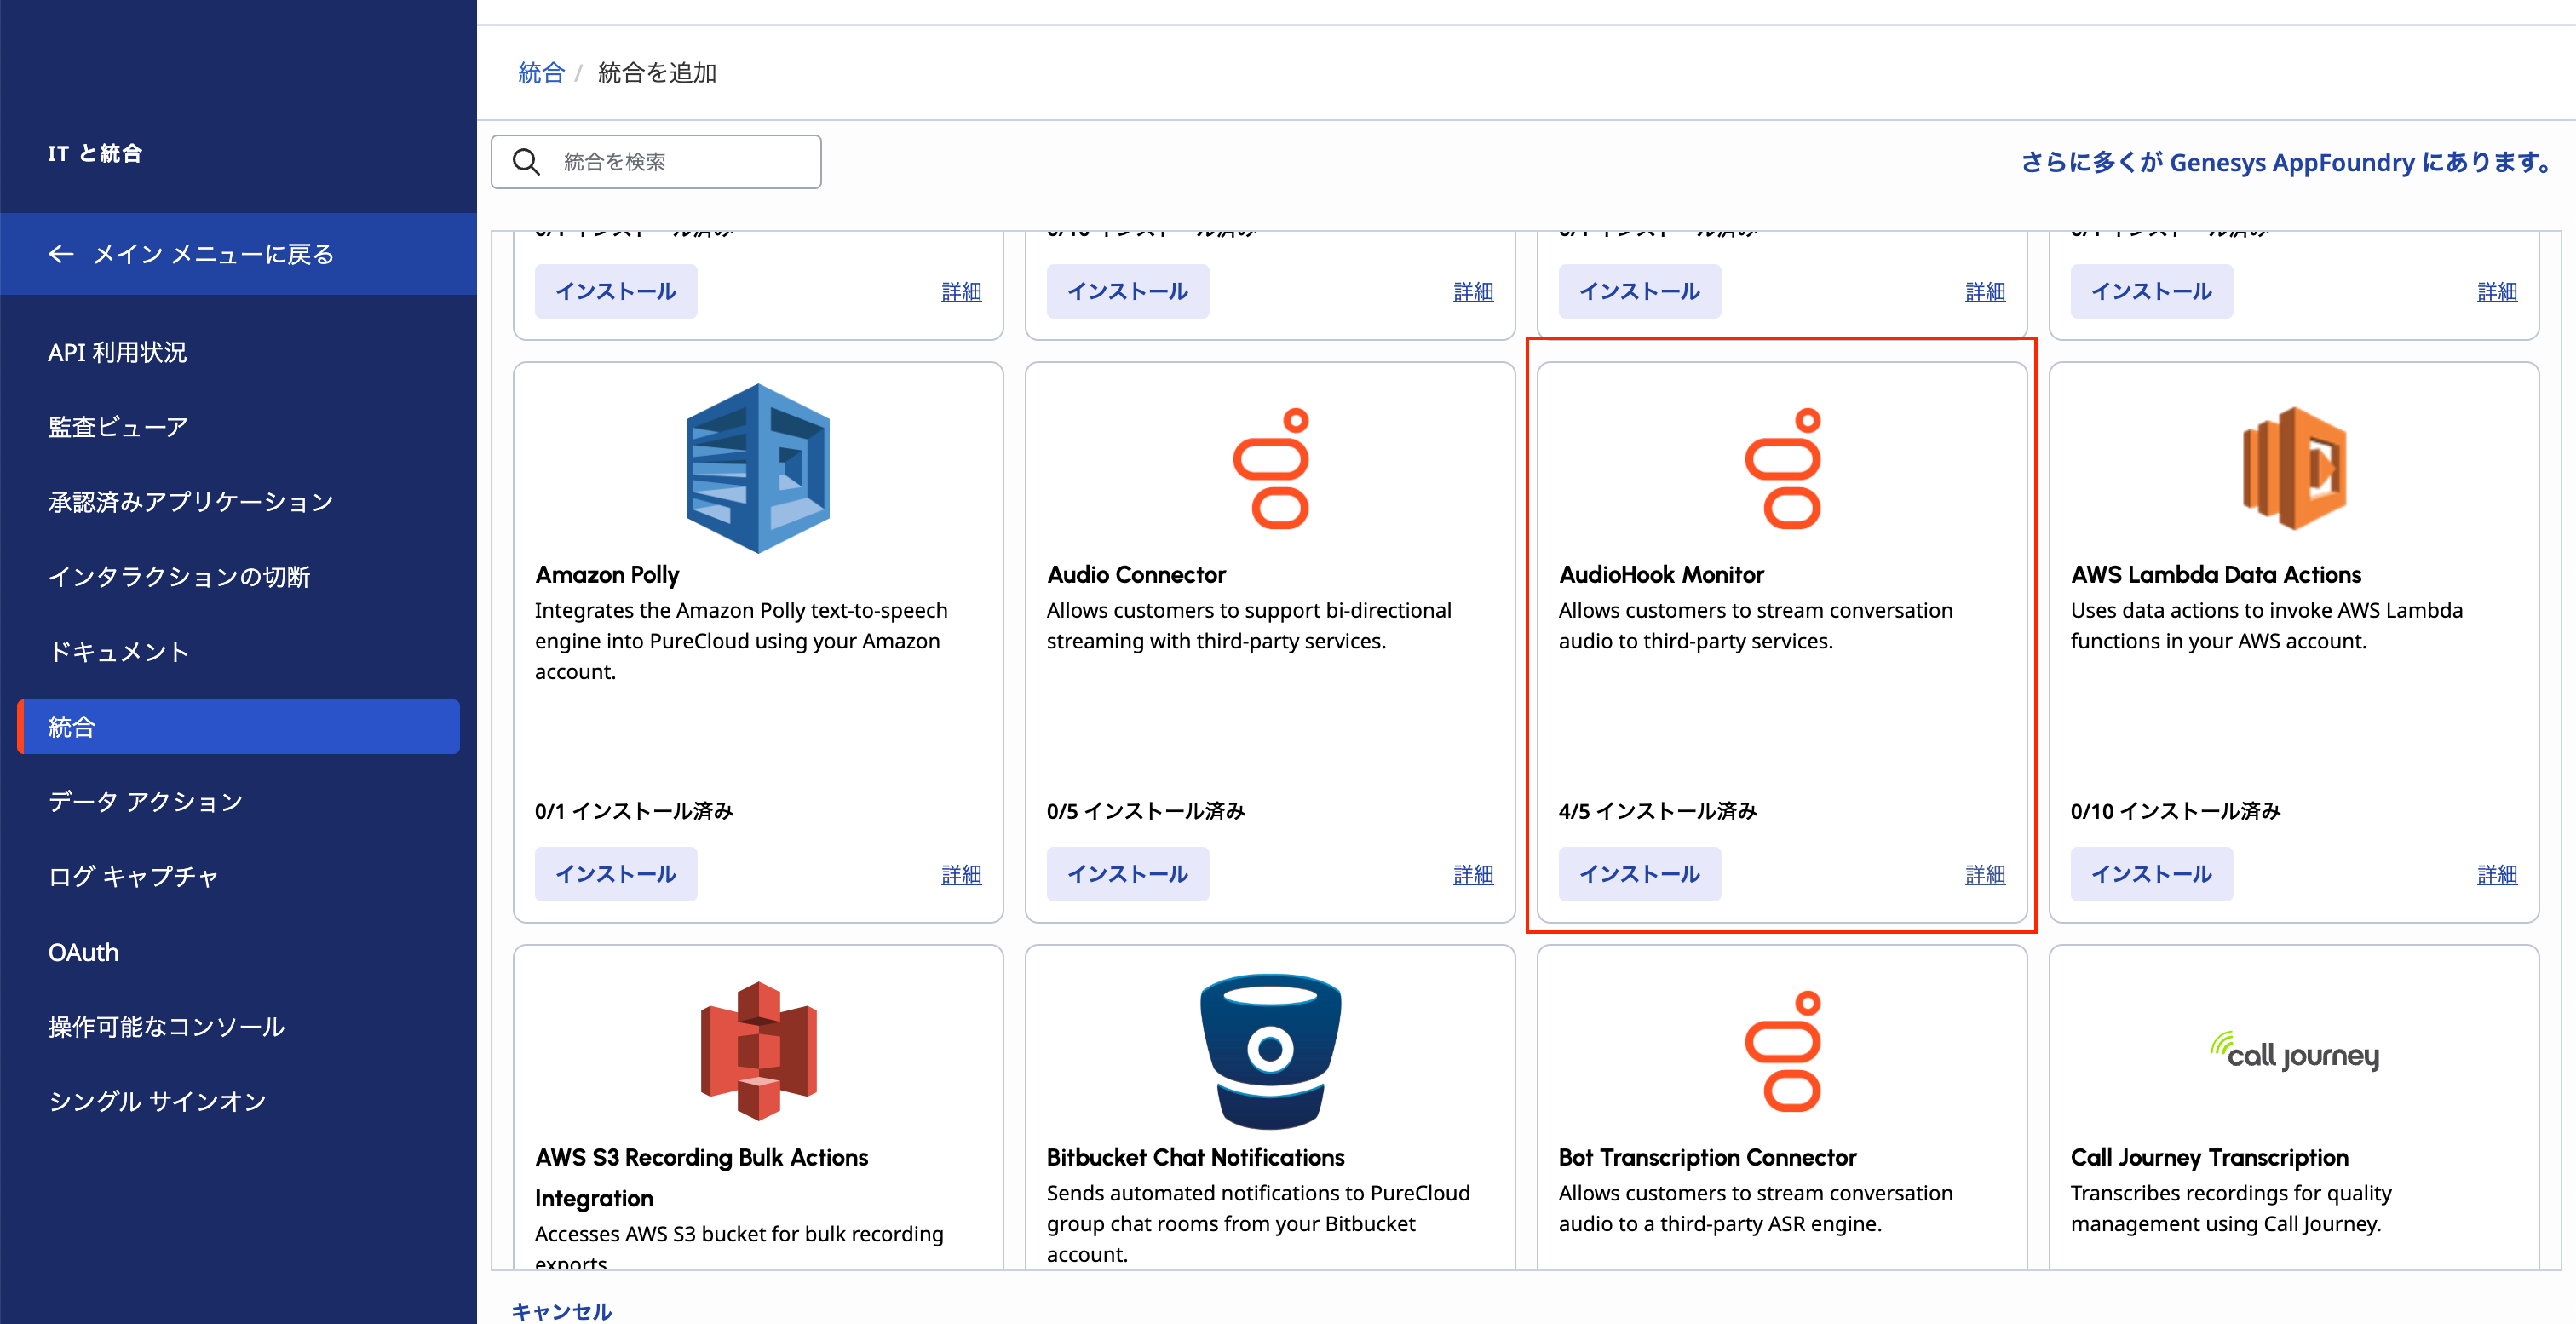Click the AudioHook Monitor title
Image resolution: width=2576 pixels, height=1324 pixels.
click(1661, 575)
